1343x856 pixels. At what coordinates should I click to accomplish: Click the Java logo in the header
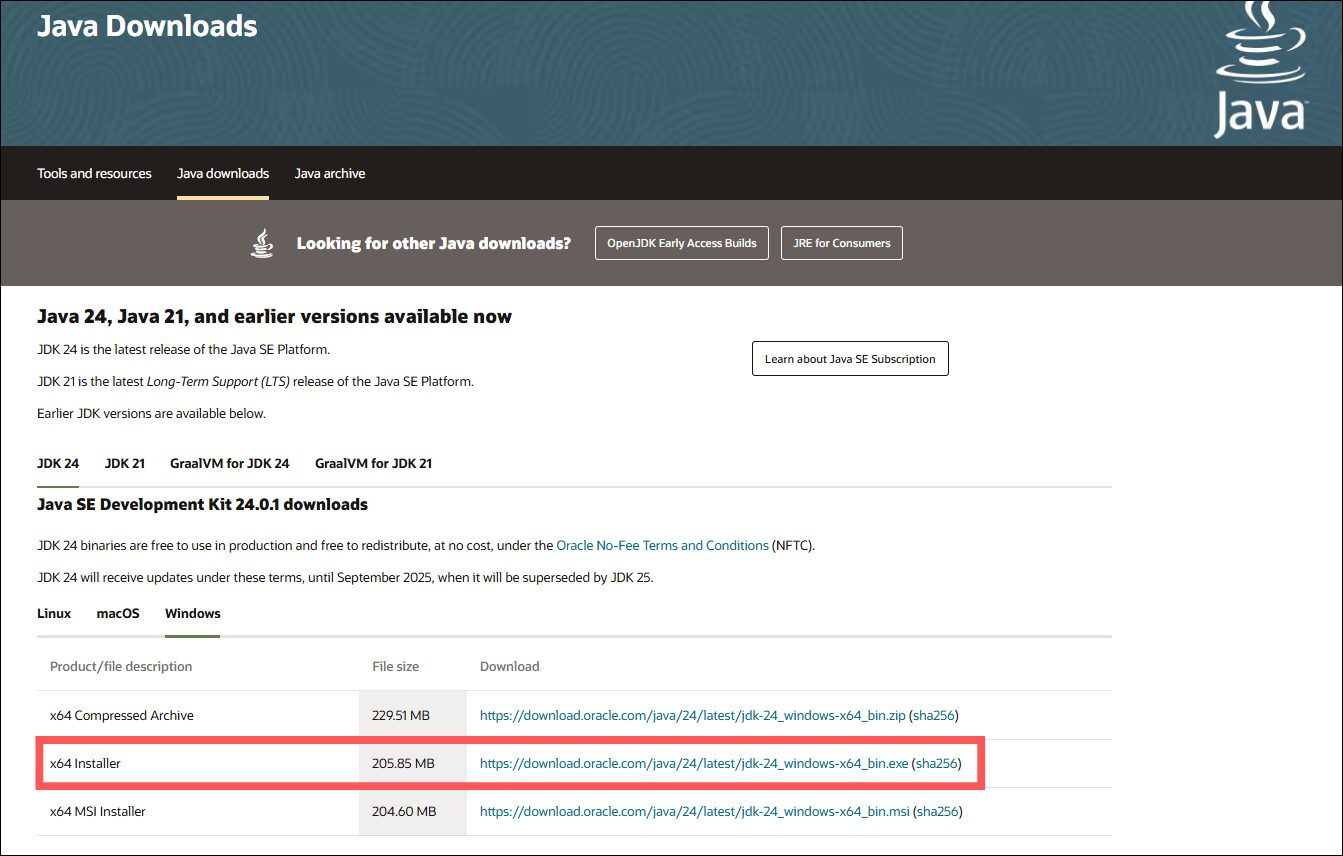[x=1260, y=68]
